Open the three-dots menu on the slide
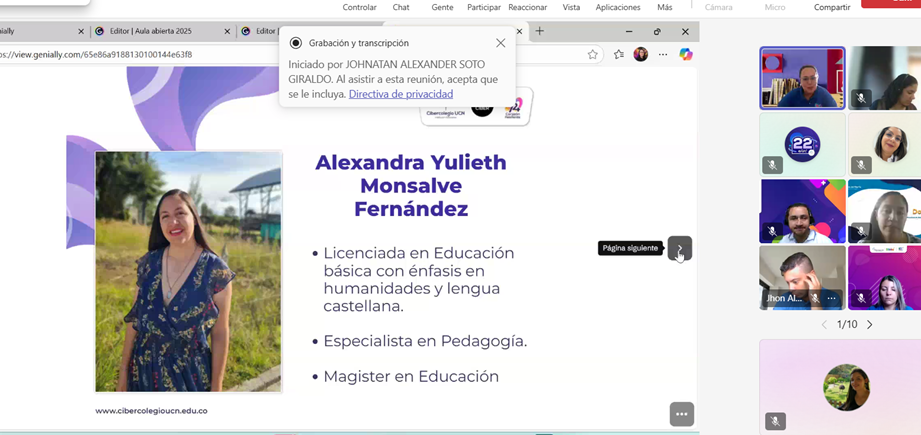 click(x=681, y=414)
